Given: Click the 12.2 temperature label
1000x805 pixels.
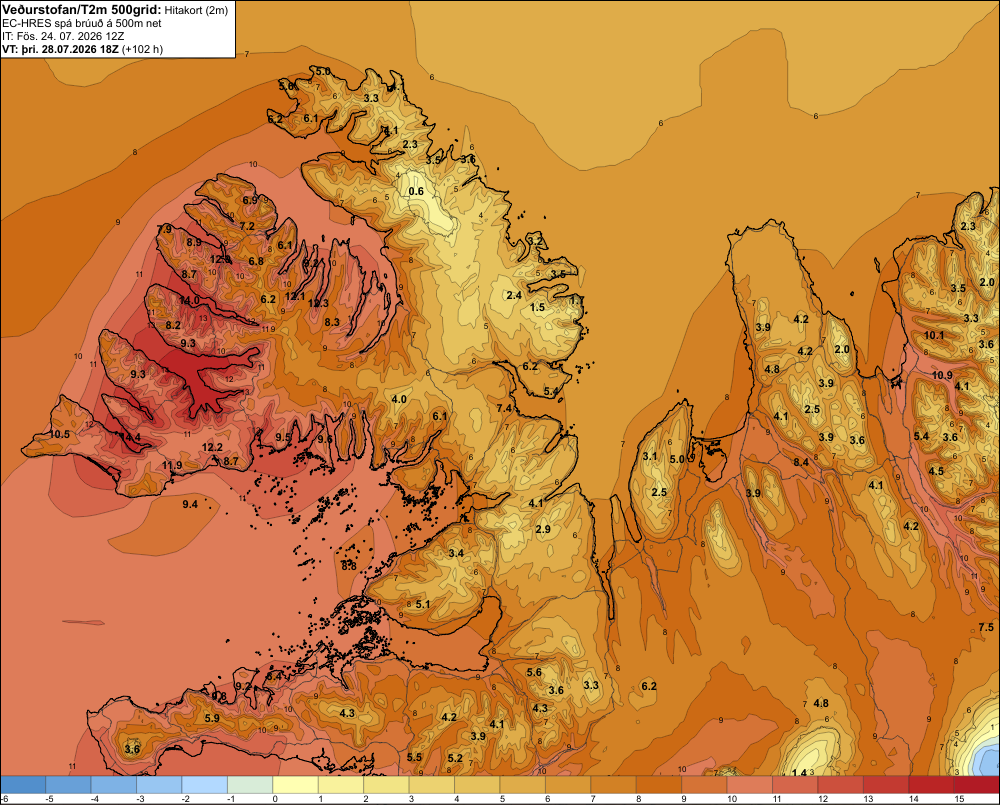Looking at the screenshot, I should pos(212,447).
